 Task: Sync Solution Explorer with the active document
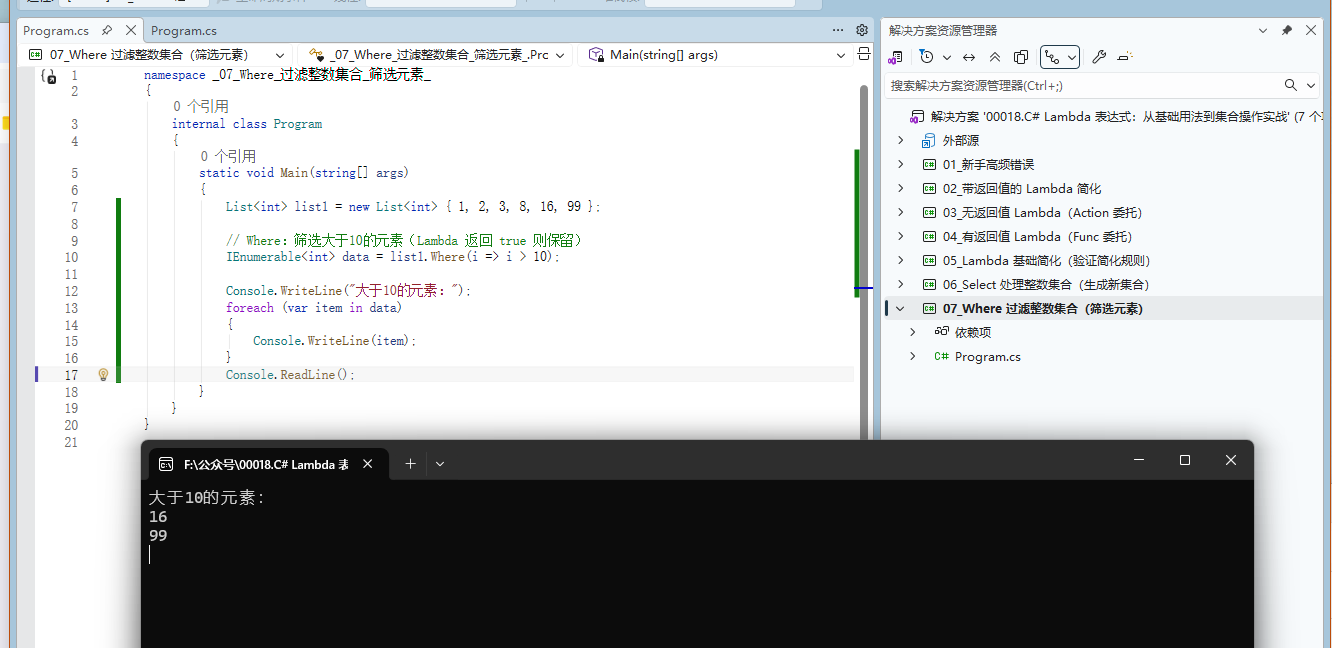tap(969, 57)
